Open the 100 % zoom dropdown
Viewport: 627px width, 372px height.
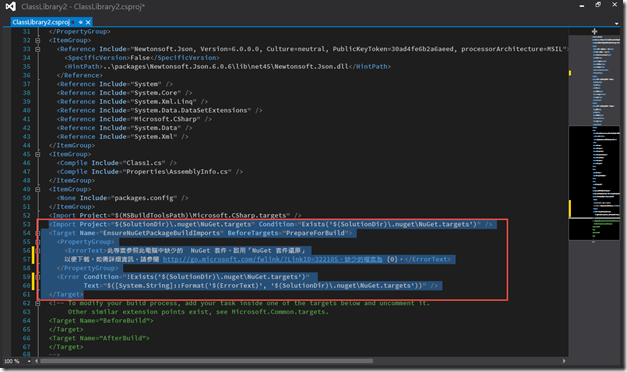click(29, 361)
